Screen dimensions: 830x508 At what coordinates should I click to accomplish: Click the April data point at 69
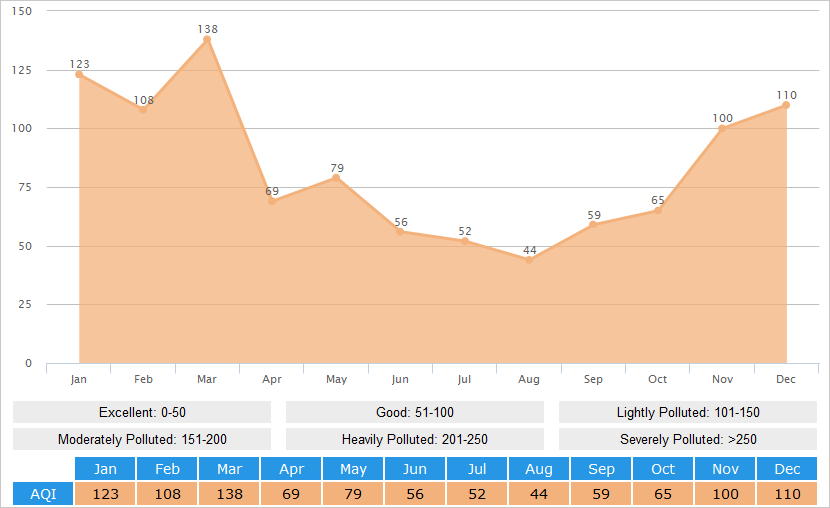272,201
